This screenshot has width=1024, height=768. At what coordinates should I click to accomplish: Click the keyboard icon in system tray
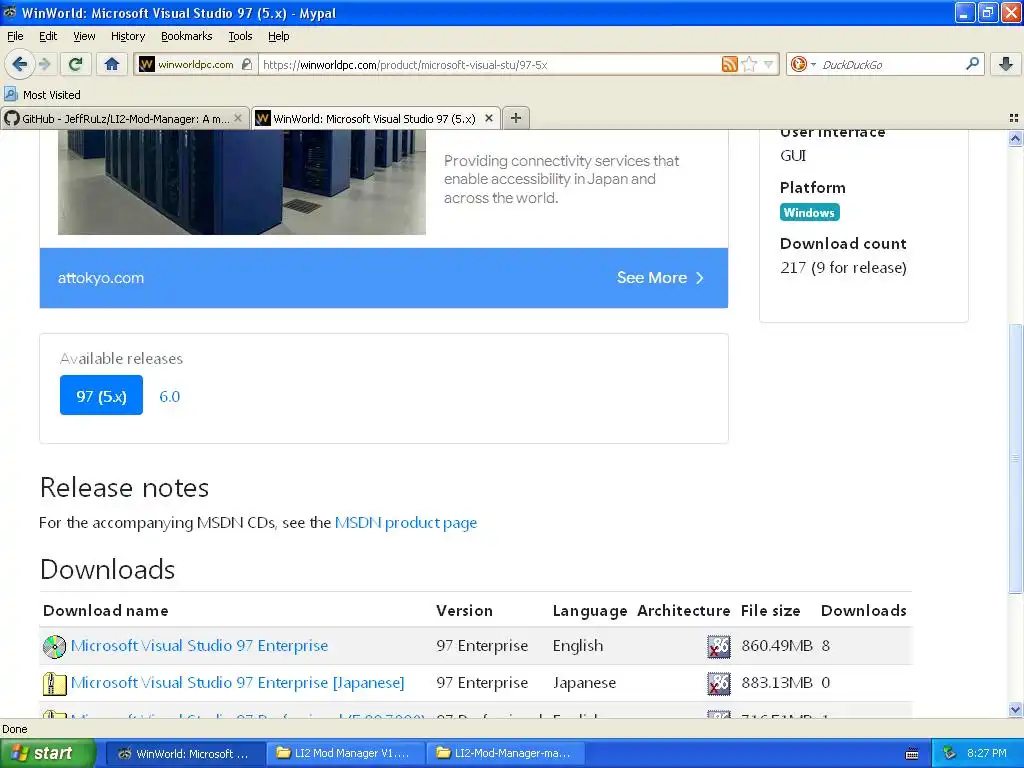click(912, 754)
